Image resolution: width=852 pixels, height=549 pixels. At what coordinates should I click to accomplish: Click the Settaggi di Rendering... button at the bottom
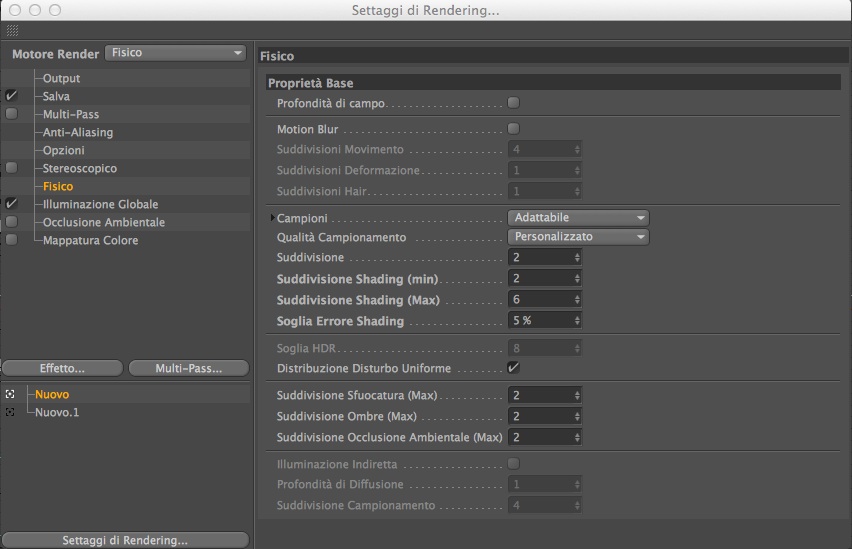(x=125, y=541)
